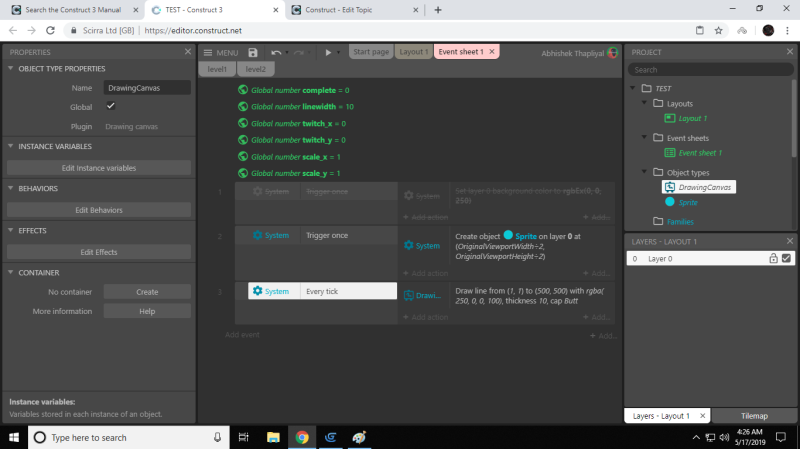The image size is (800, 449).
Task: Close the Properties panel
Action: tap(188, 52)
